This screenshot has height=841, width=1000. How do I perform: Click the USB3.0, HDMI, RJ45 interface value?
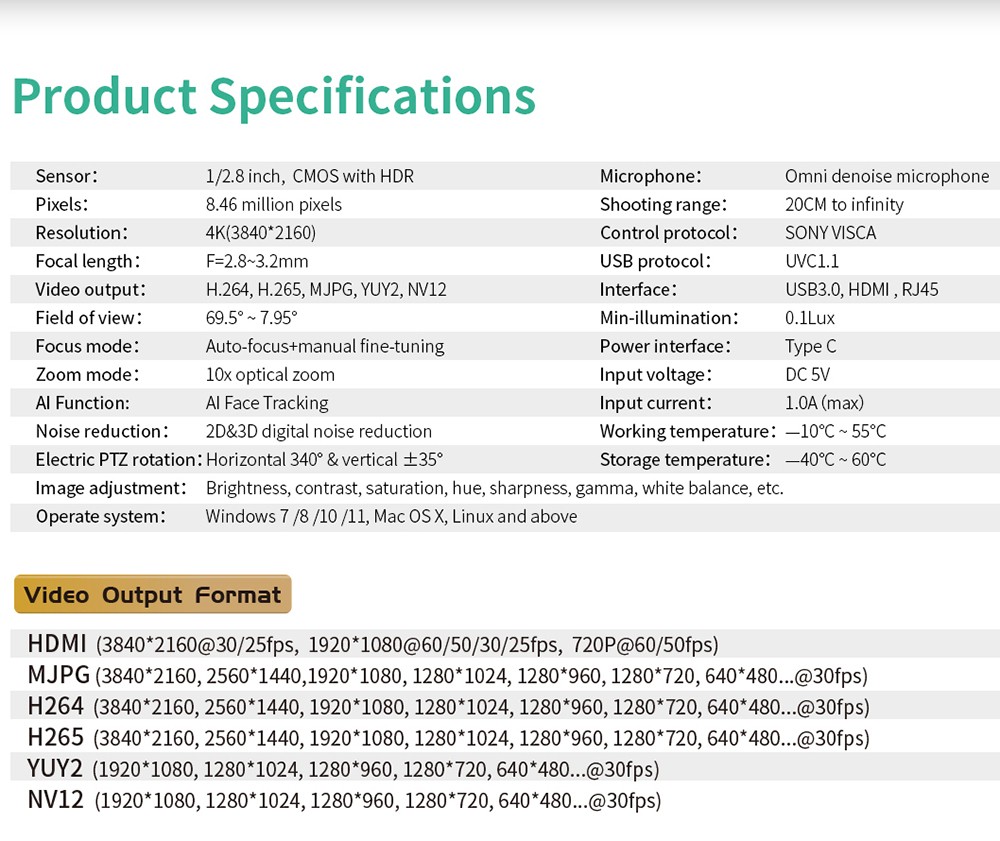862,290
